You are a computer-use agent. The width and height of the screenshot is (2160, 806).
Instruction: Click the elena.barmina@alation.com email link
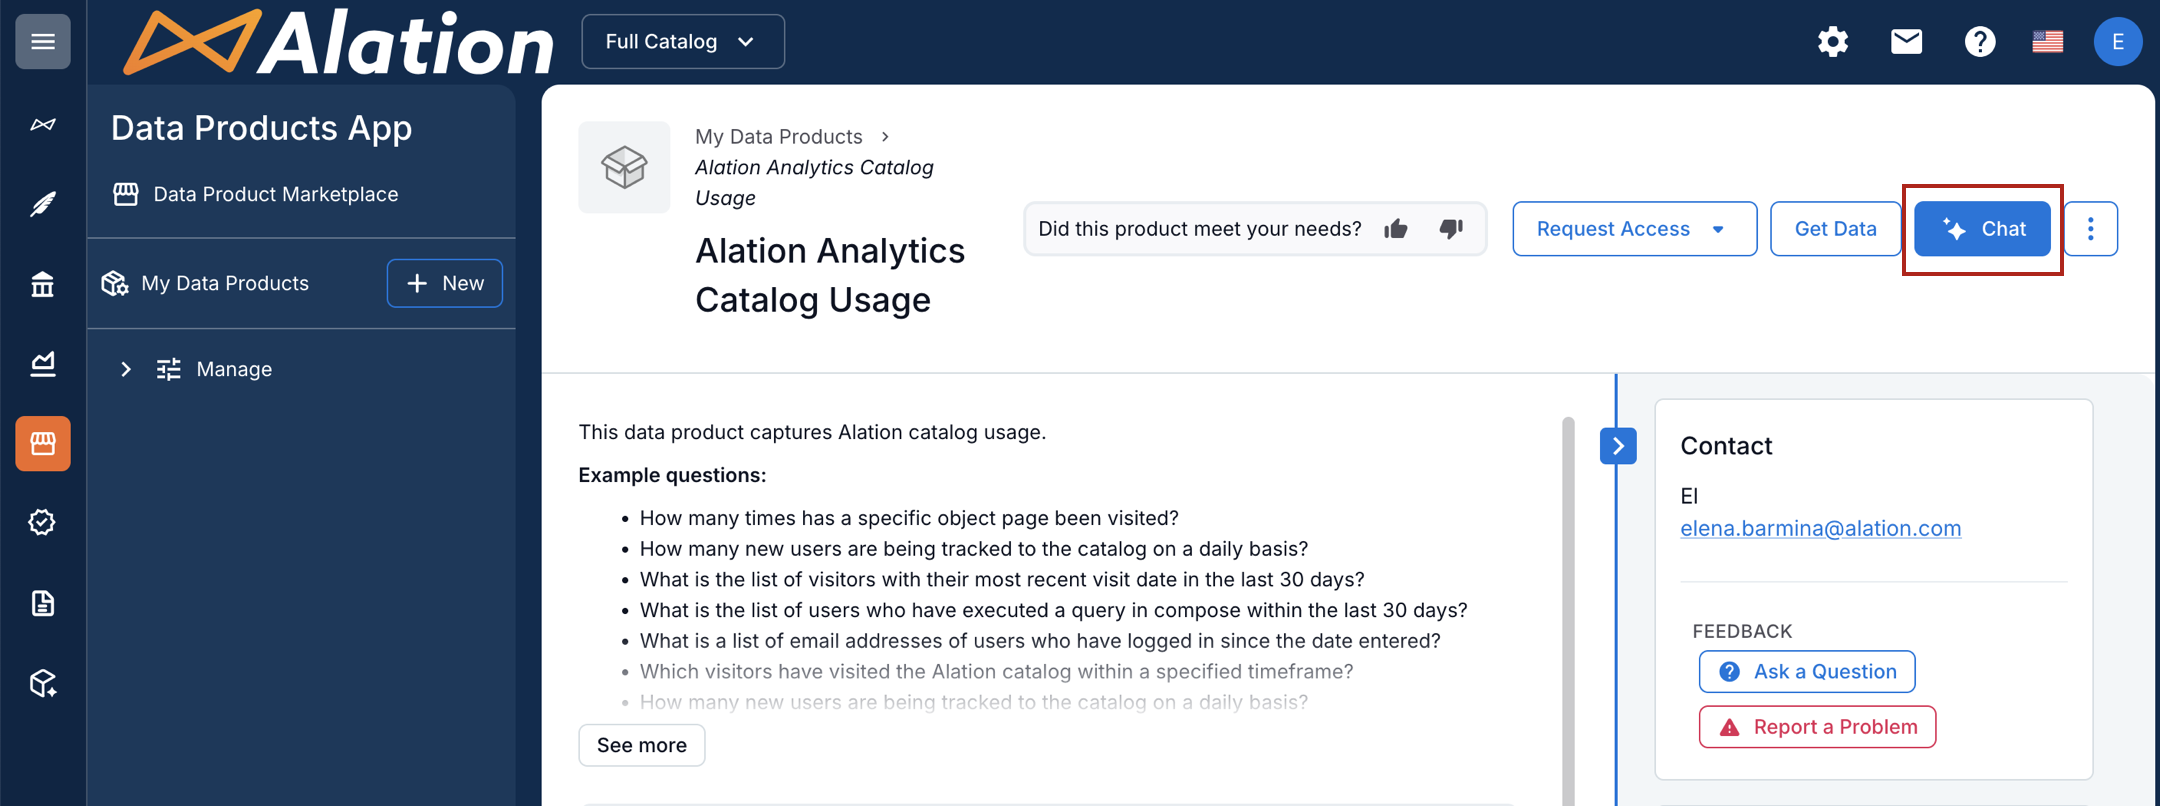pos(1820,528)
